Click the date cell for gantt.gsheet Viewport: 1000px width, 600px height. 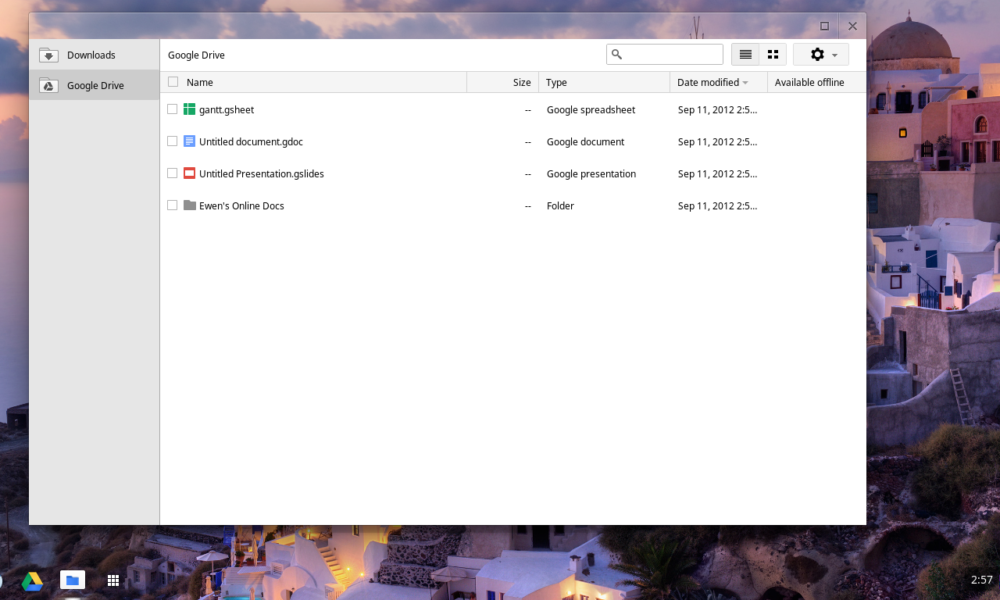coord(717,110)
